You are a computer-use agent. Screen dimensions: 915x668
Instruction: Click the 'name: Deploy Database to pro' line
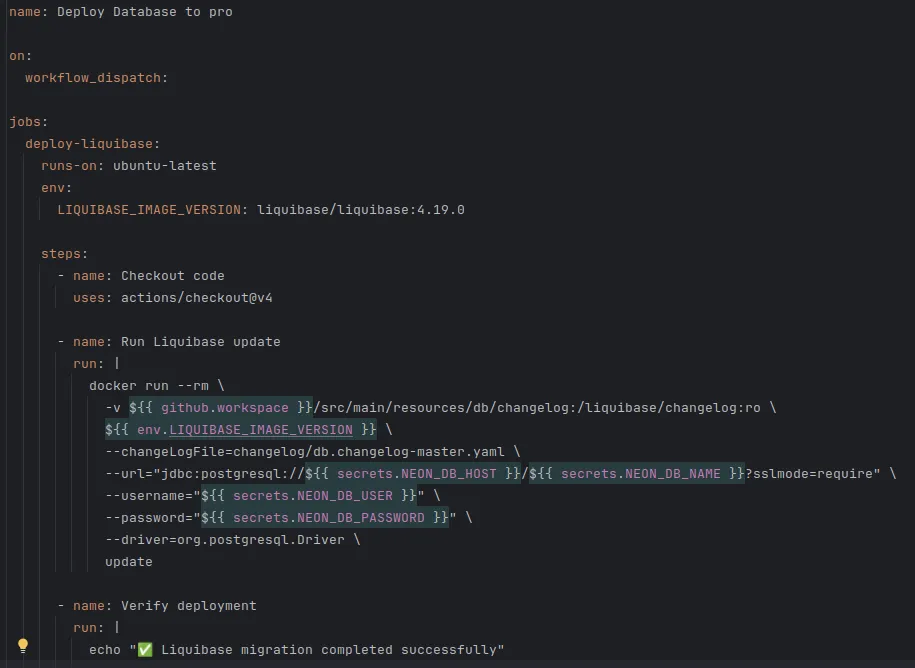121,12
